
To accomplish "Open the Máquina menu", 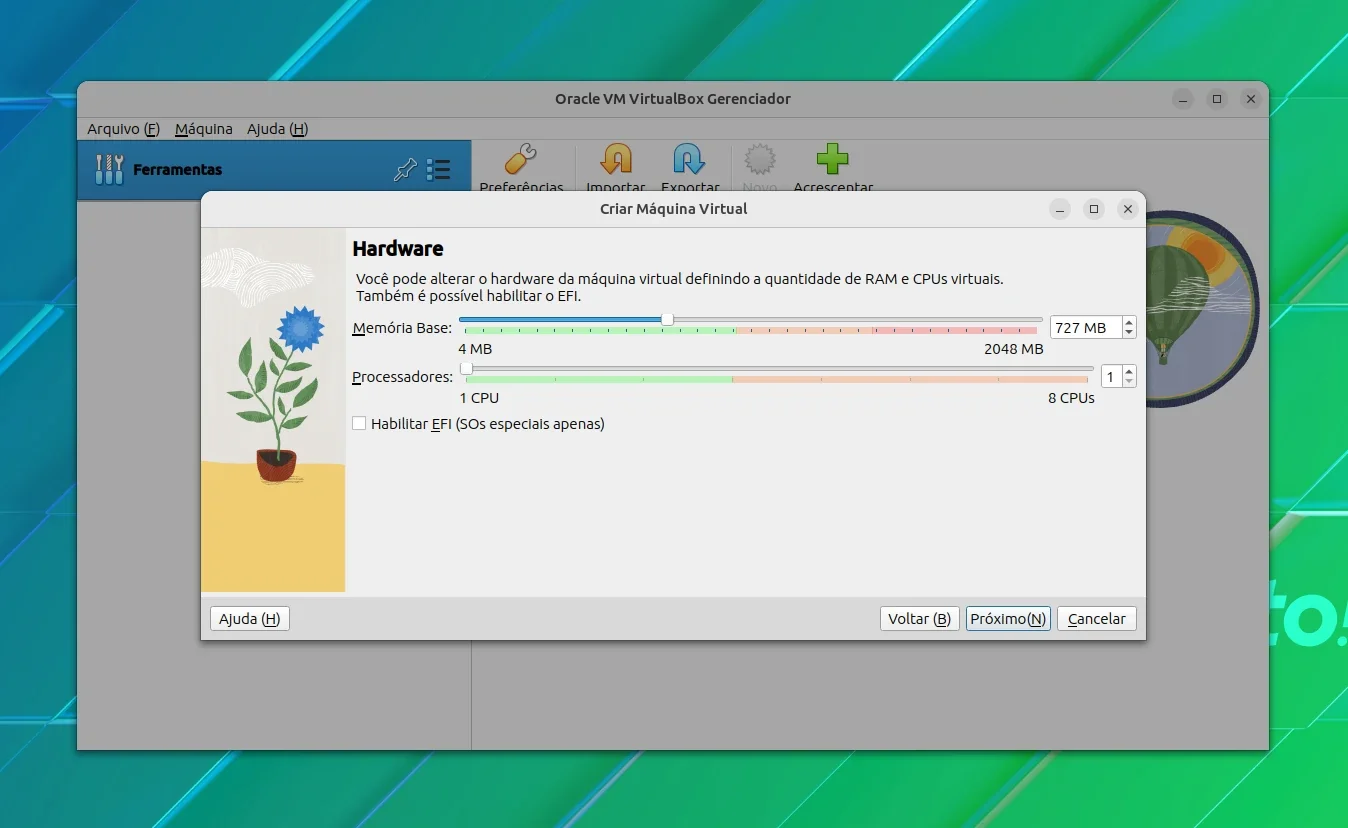I will (203, 129).
